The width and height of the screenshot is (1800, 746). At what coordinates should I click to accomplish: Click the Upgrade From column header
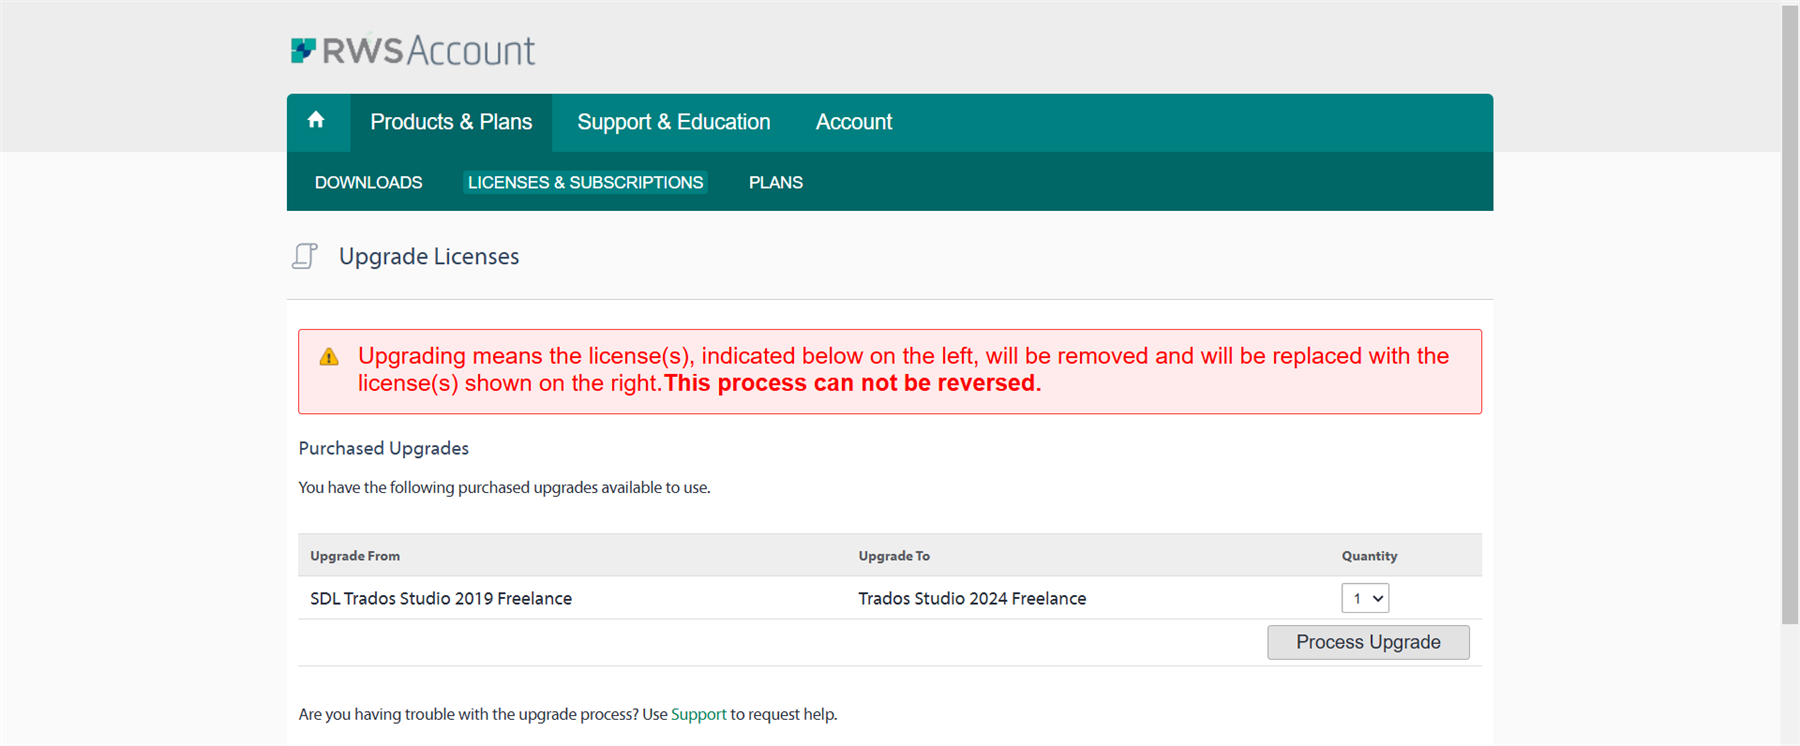pos(355,556)
